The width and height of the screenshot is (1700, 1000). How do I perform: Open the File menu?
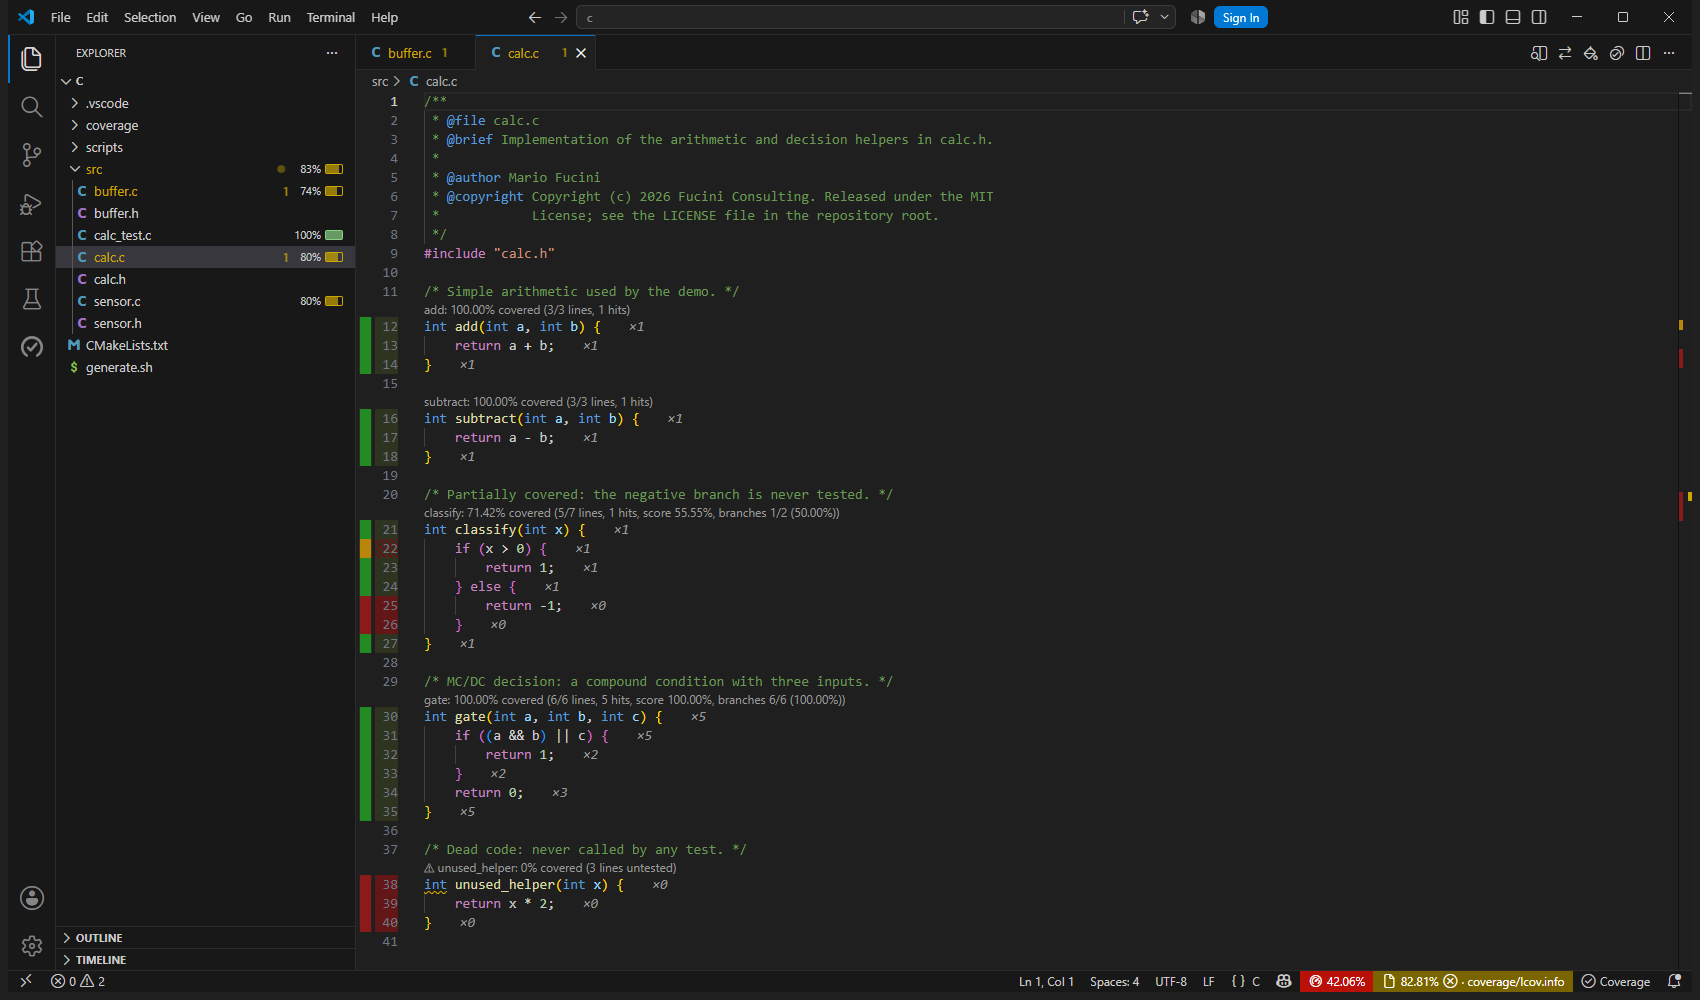pyautogui.click(x=61, y=17)
